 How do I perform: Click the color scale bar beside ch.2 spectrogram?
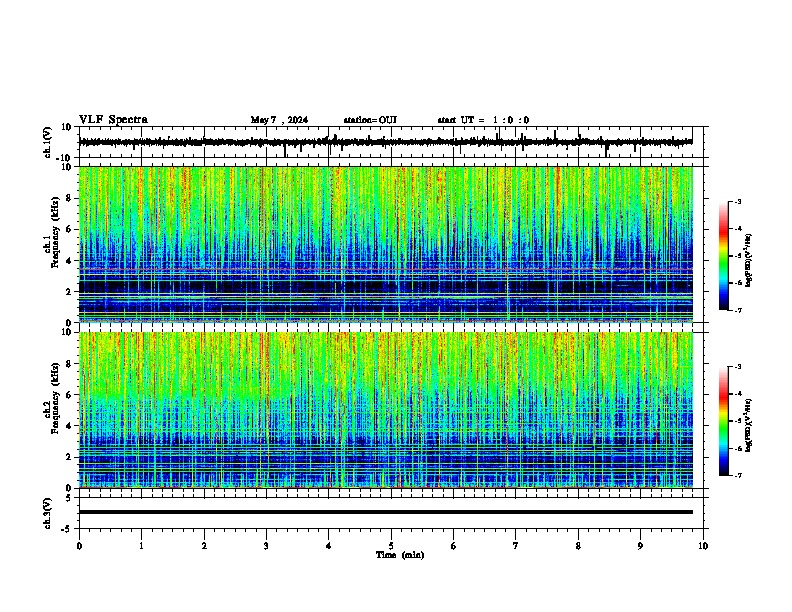(x=724, y=421)
